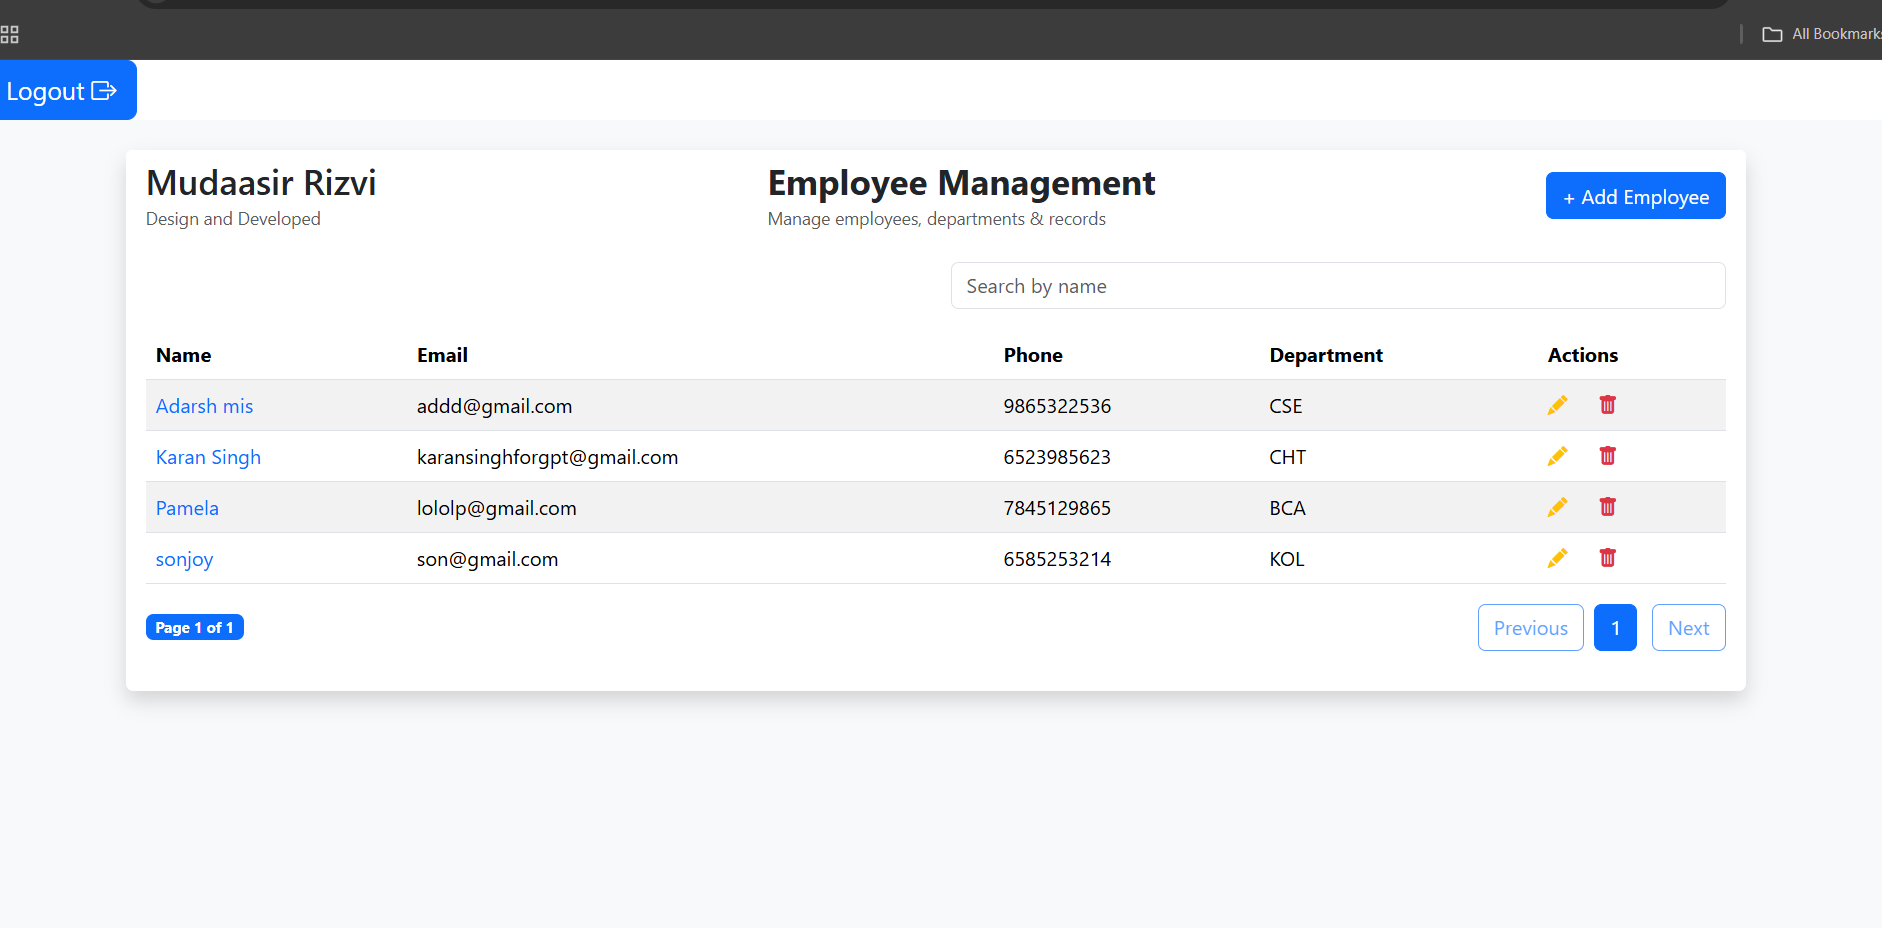This screenshot has height=928, width=1882.
Task: Edit Pamela's record with the pencil icon
Action: pyautogui.click(x=1557, y=507)
